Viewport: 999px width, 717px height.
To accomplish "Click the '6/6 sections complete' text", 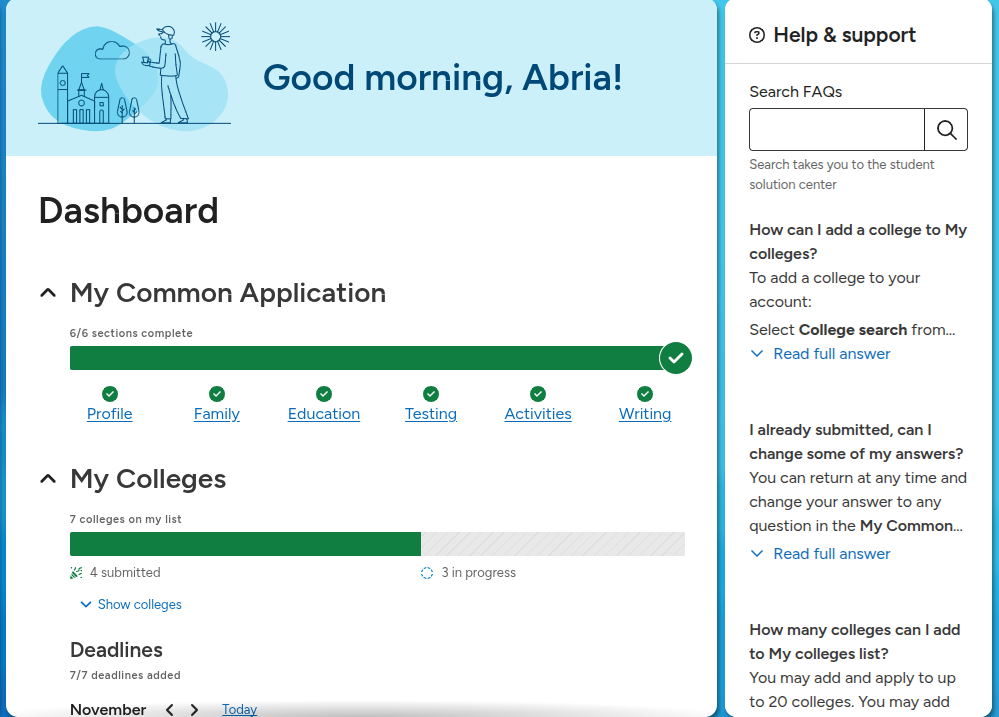I will tap(131, 333).
